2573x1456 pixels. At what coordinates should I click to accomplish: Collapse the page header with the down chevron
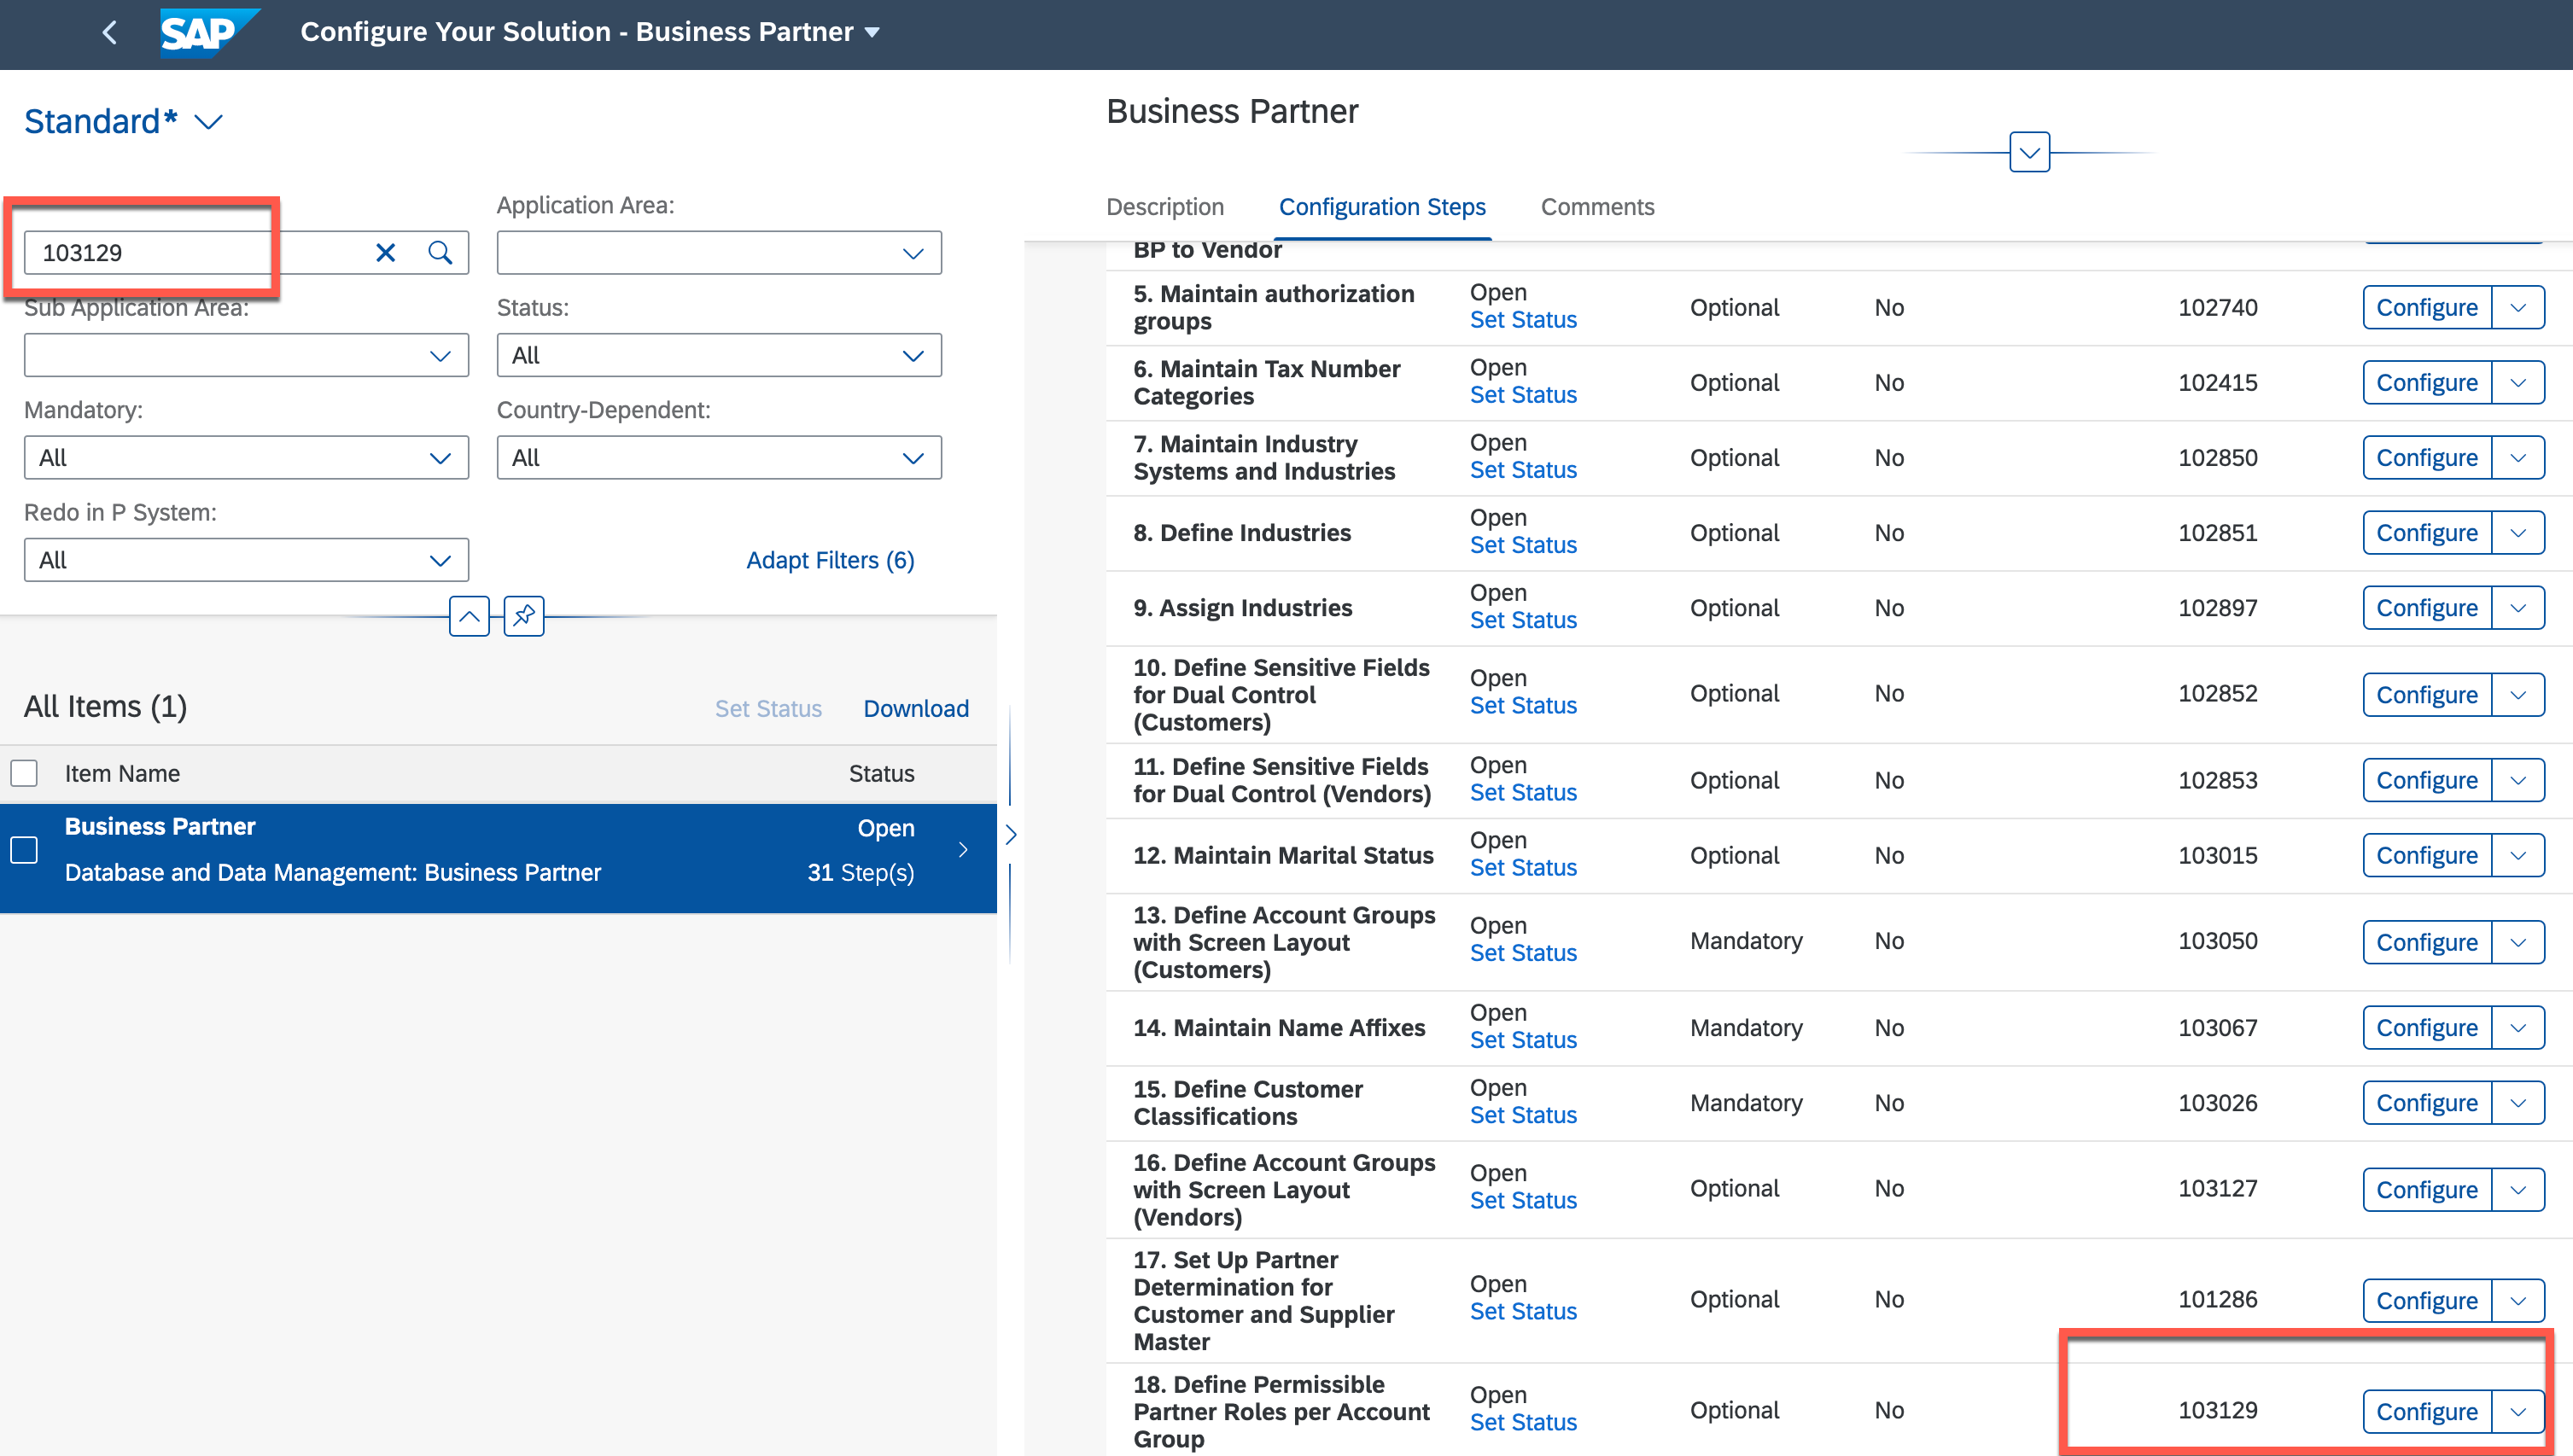(x=2028, y=151)
